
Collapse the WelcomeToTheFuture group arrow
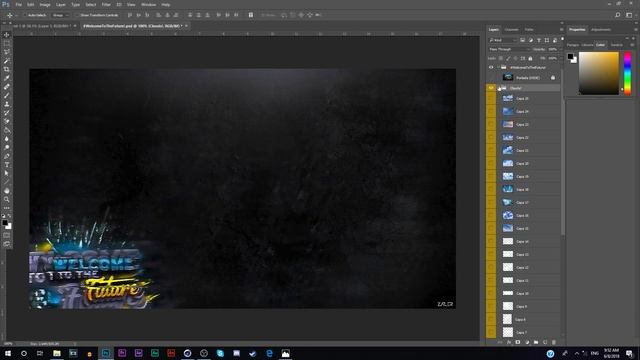[498, 67]
